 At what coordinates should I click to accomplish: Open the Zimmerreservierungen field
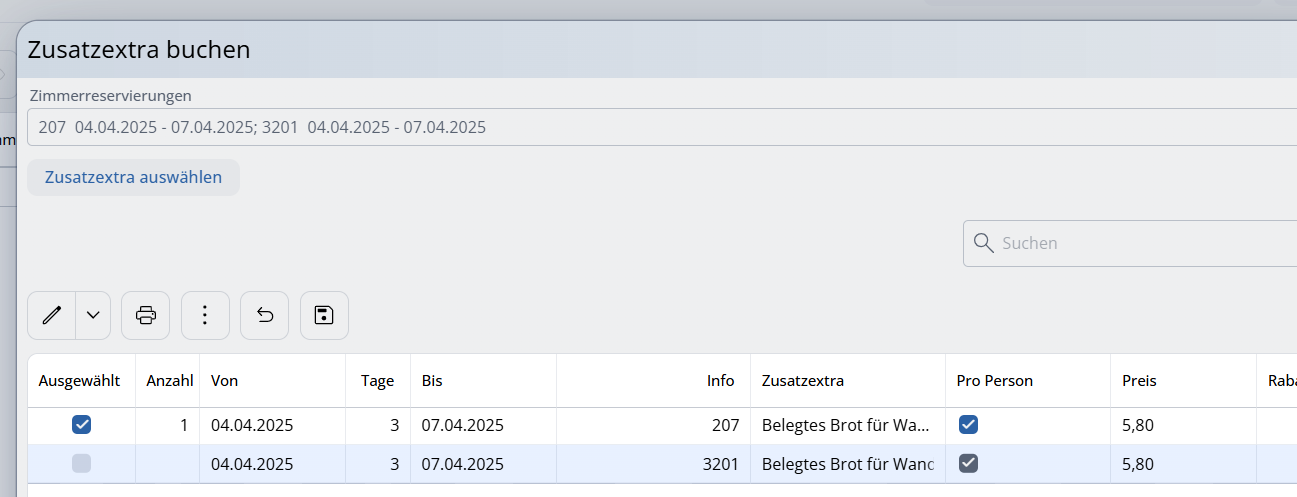662,127
